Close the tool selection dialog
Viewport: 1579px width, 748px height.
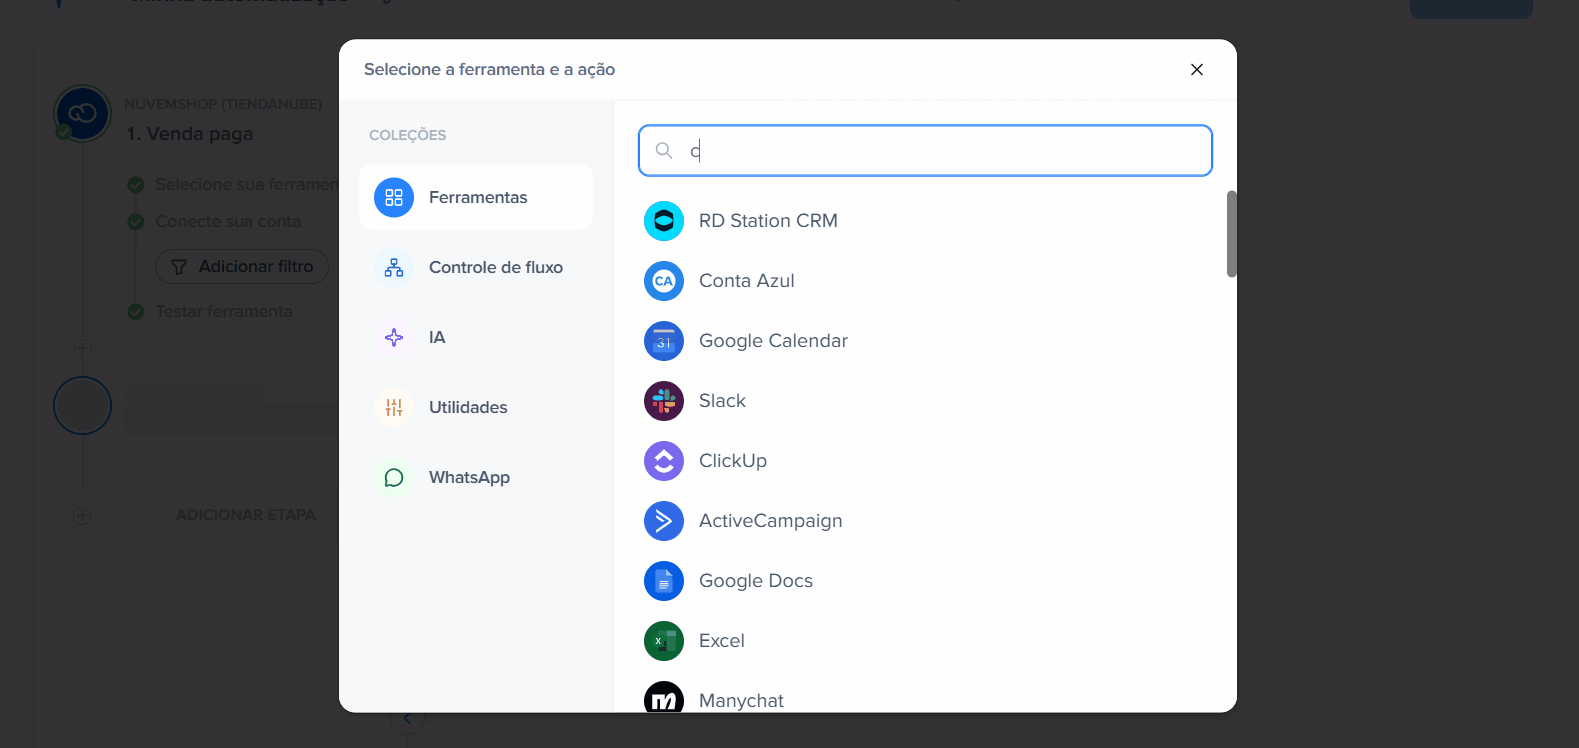click(x=1197, y=69)
